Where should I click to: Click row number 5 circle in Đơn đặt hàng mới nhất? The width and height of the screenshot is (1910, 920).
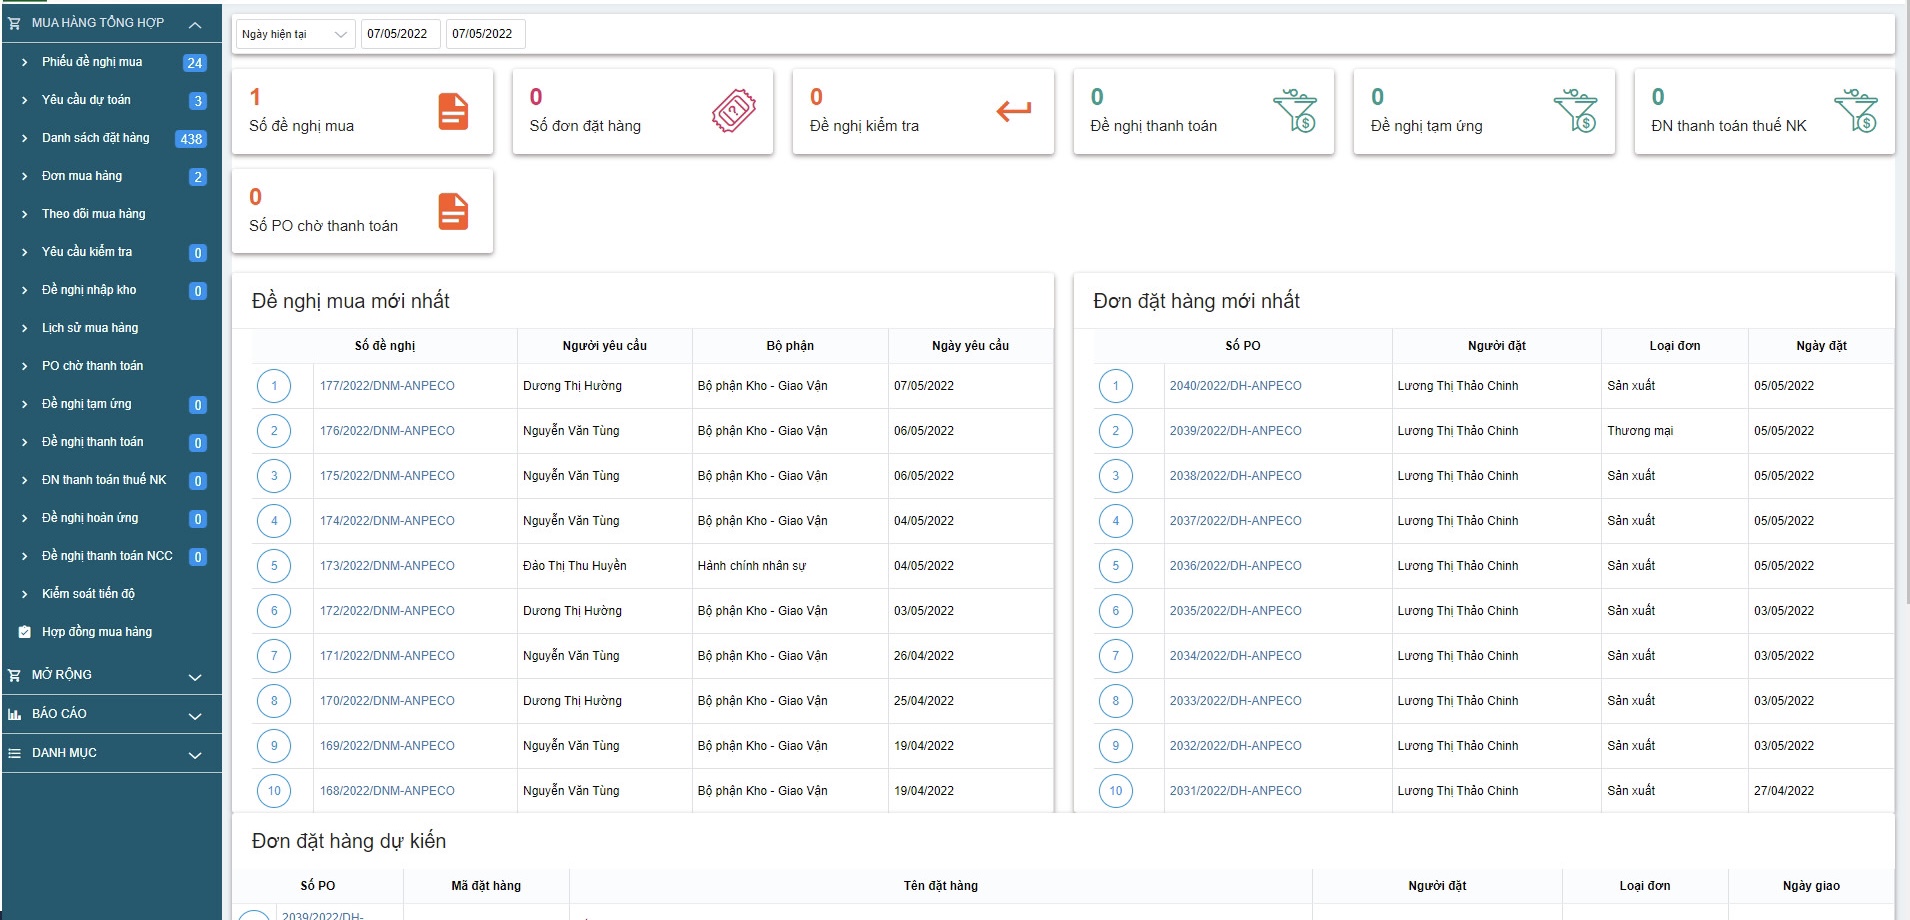click(x=1116, y=566)
